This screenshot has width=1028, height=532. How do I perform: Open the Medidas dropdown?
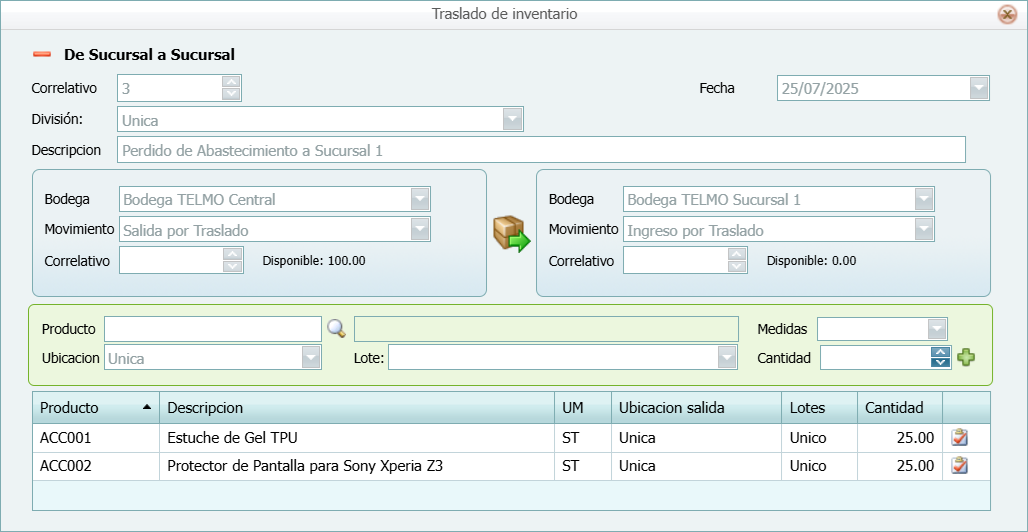[x=936, y=329]
